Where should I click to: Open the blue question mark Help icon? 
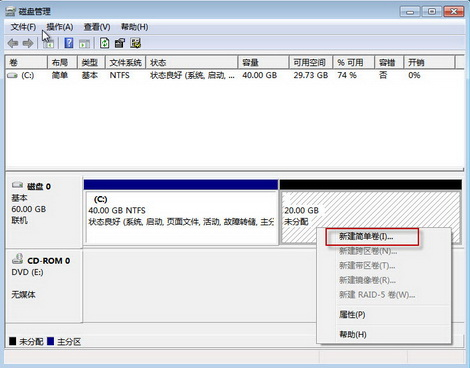[69, 43]
